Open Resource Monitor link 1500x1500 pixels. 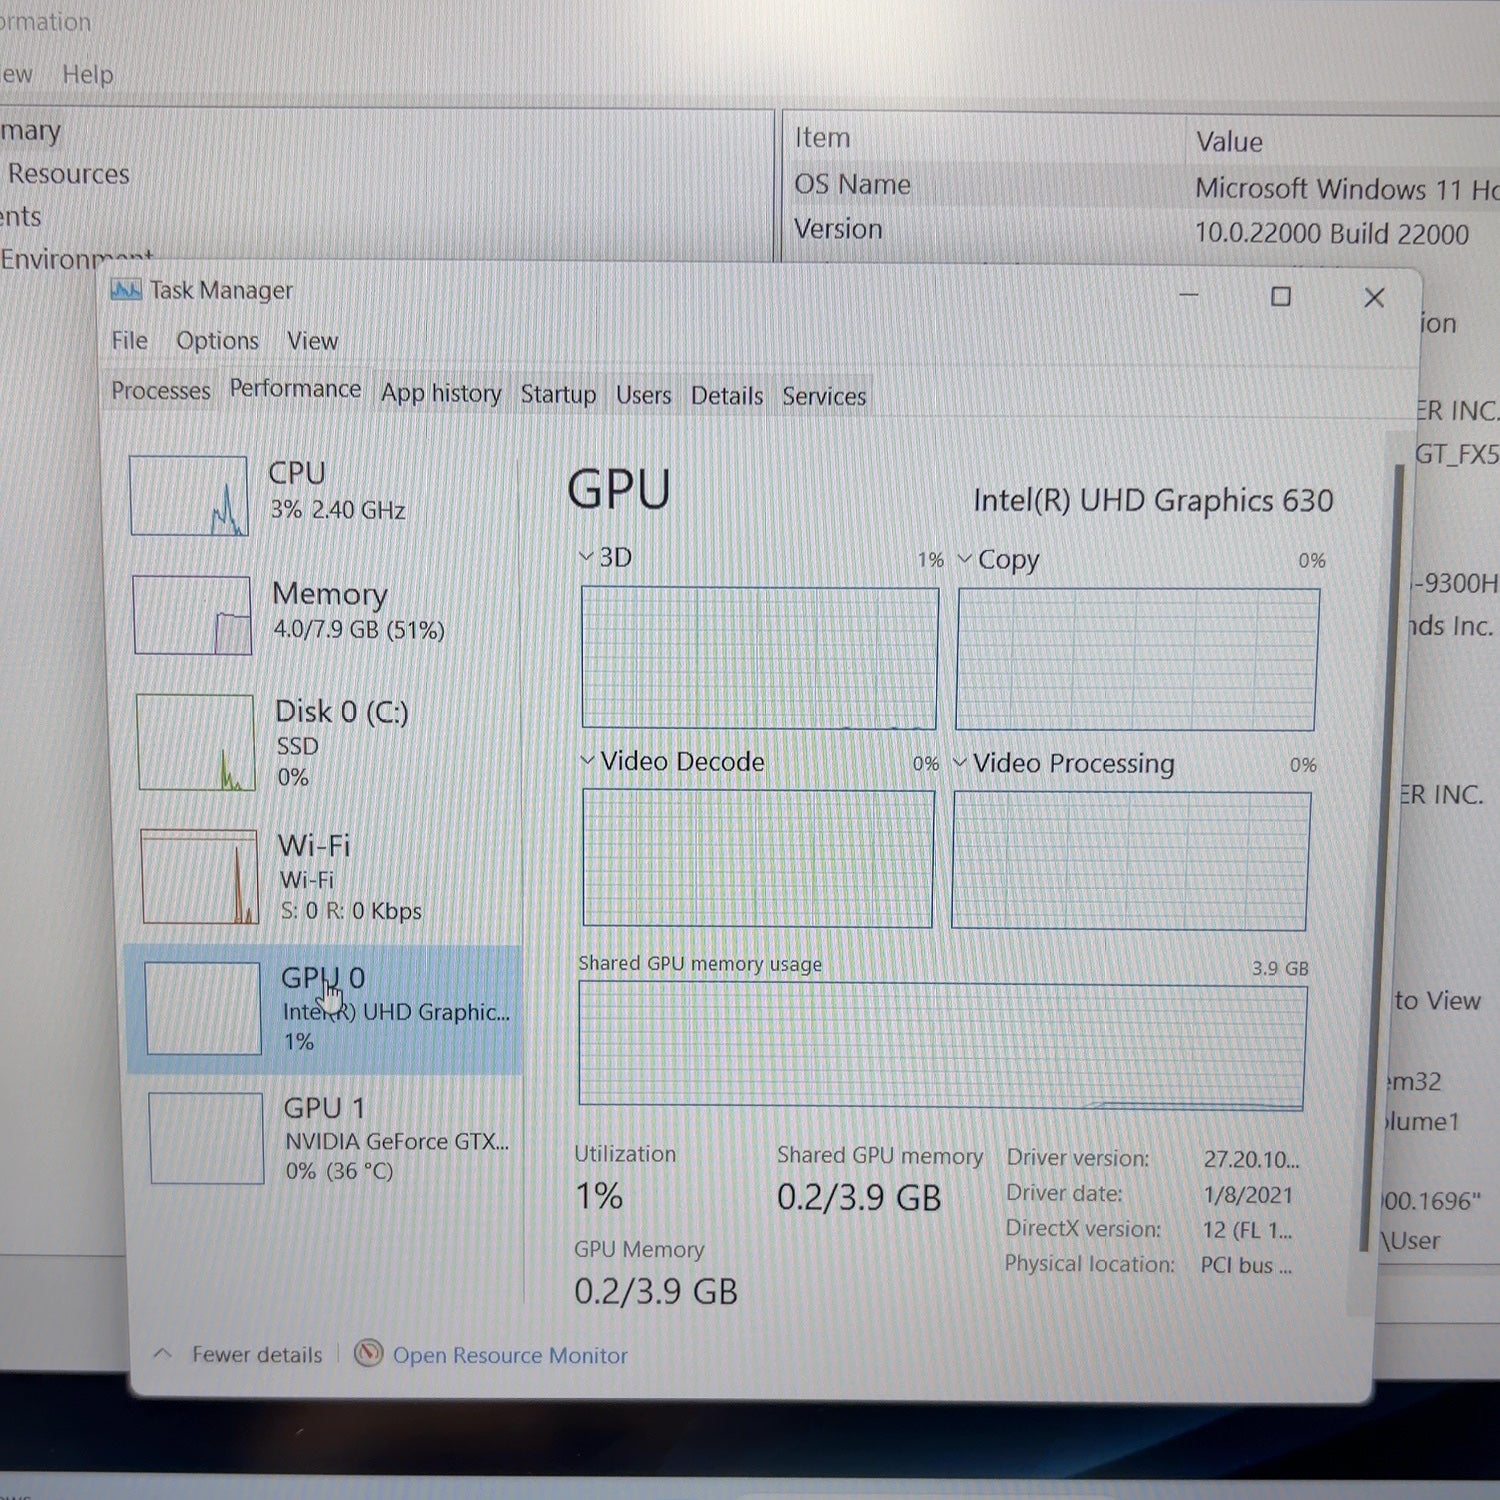coord(510,1355)
